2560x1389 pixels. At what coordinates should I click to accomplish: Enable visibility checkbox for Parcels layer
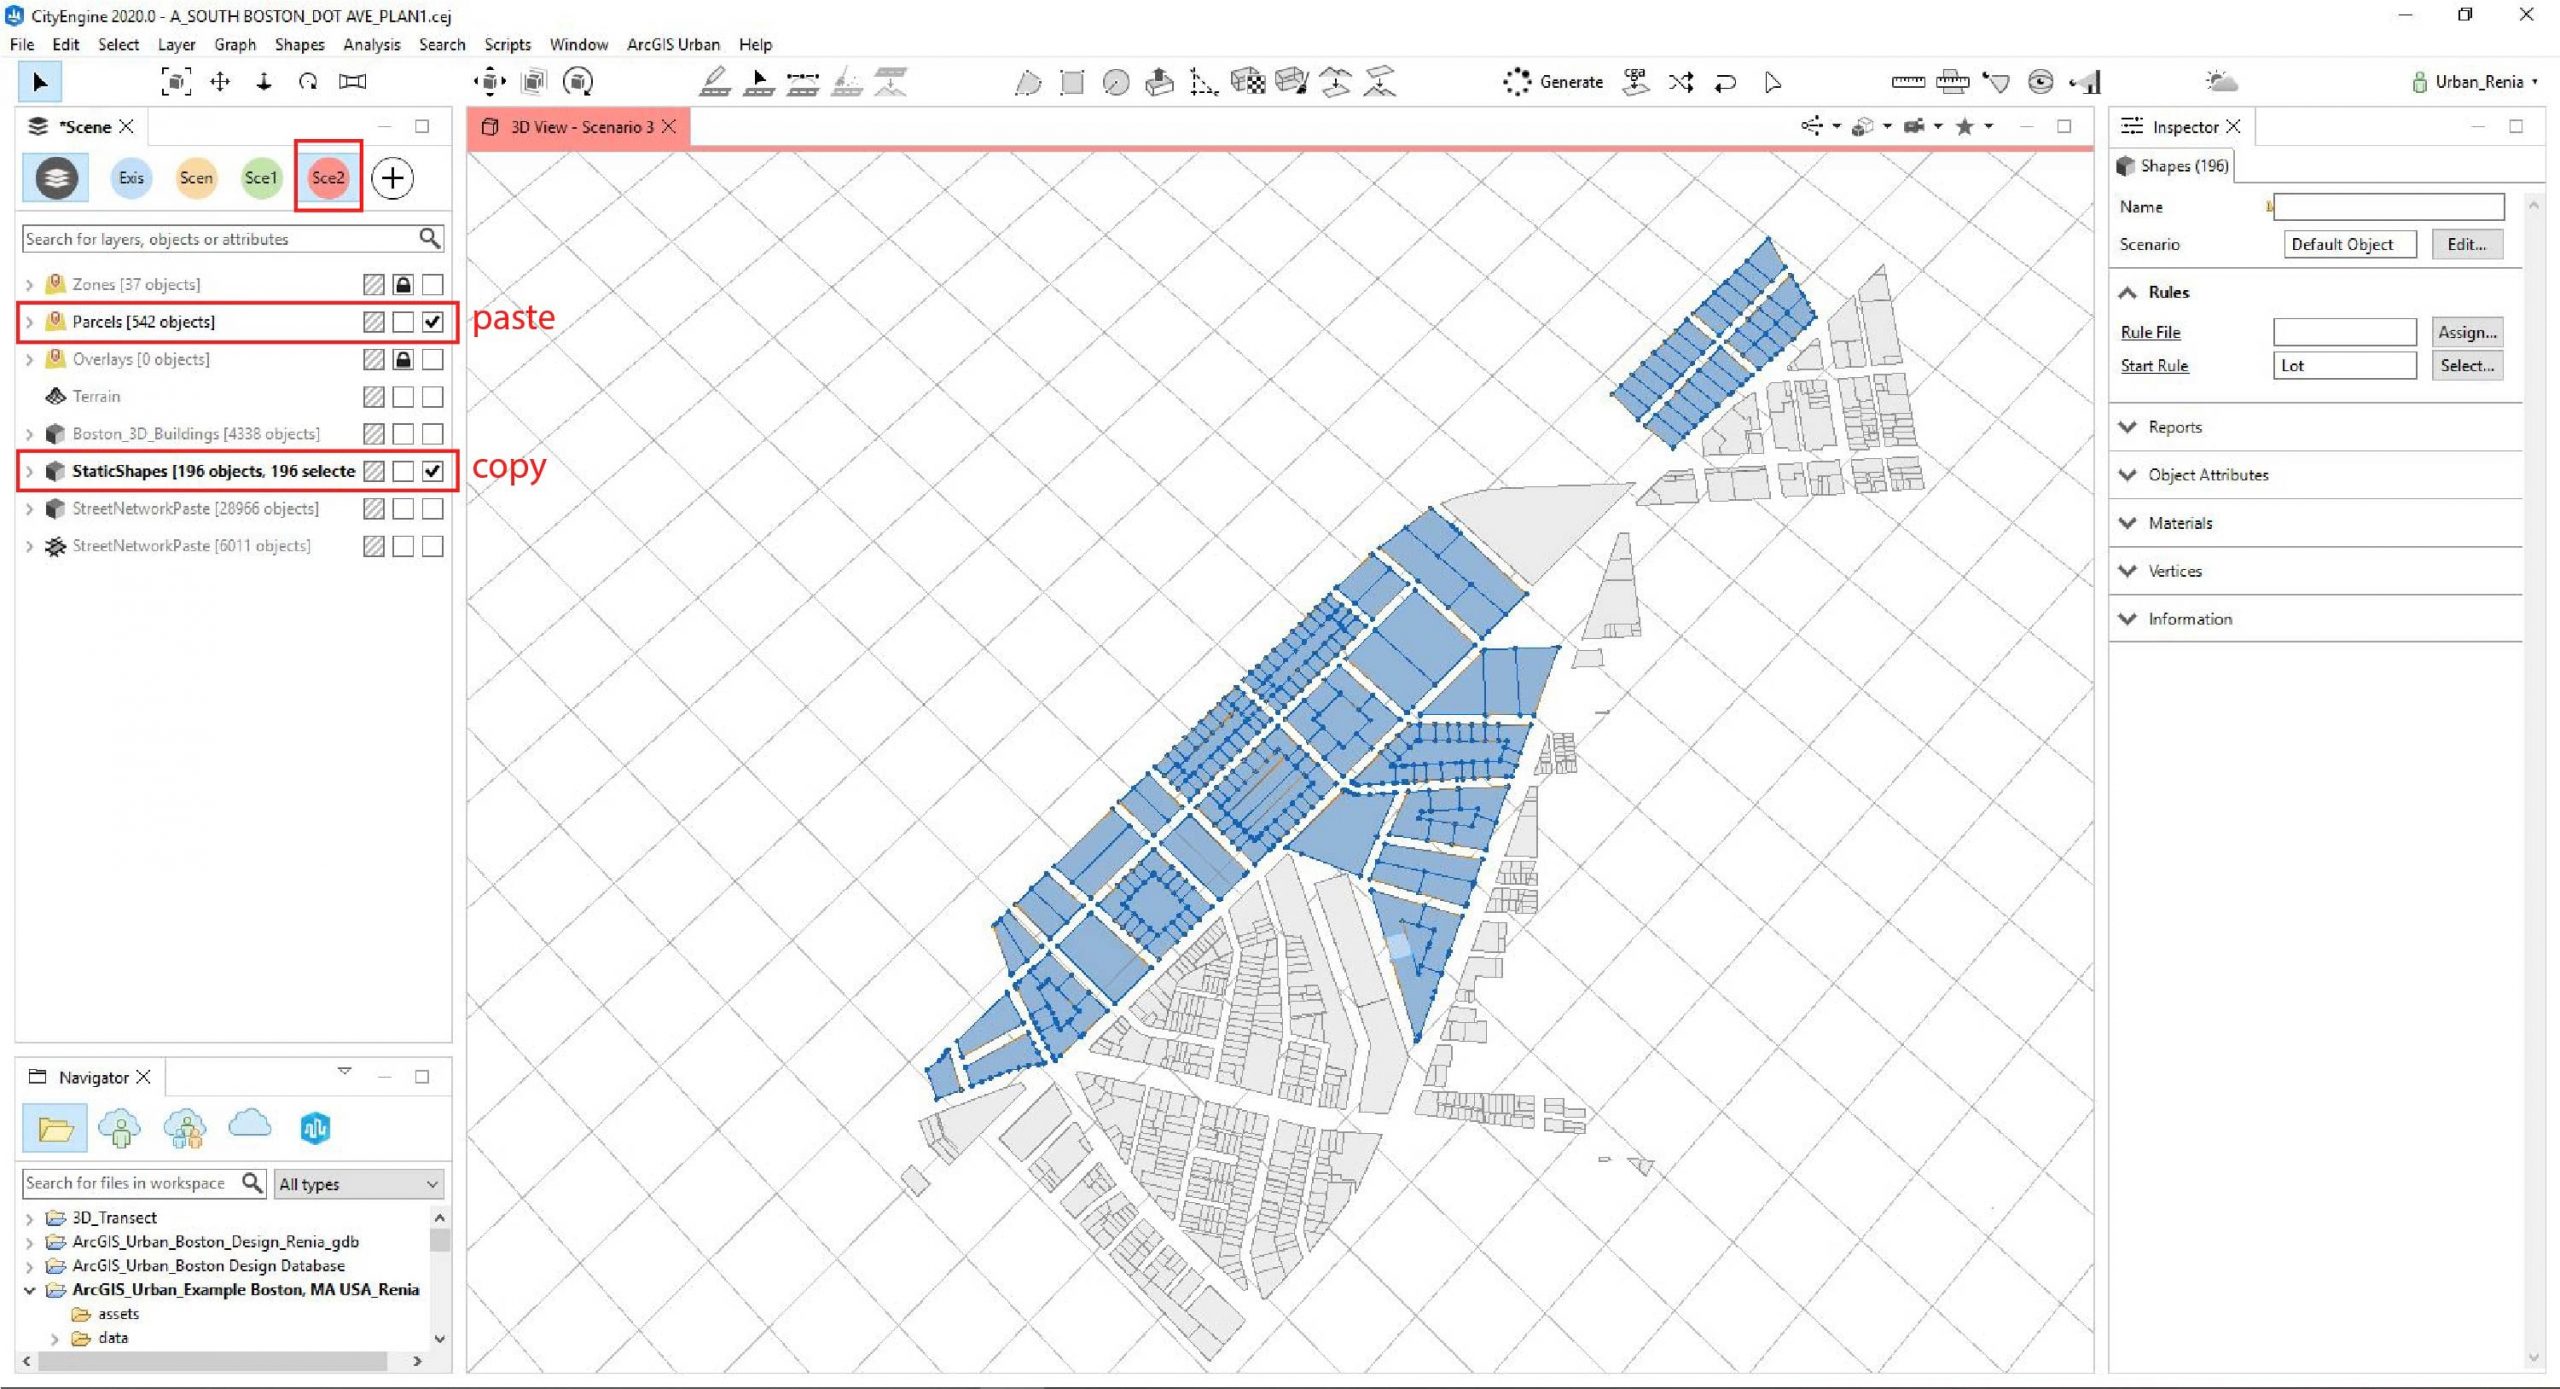click(x=434, y=322)
